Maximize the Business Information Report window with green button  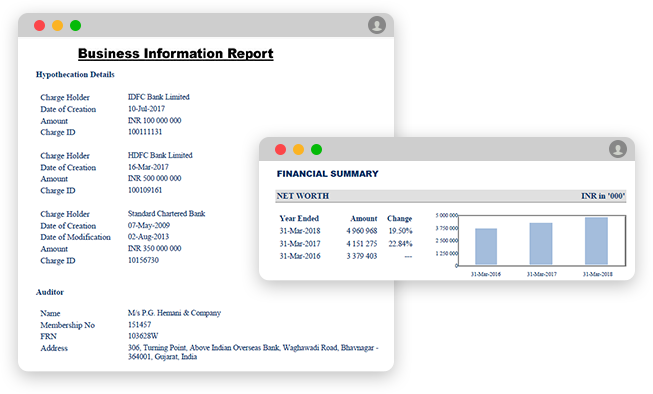[75, 25]
